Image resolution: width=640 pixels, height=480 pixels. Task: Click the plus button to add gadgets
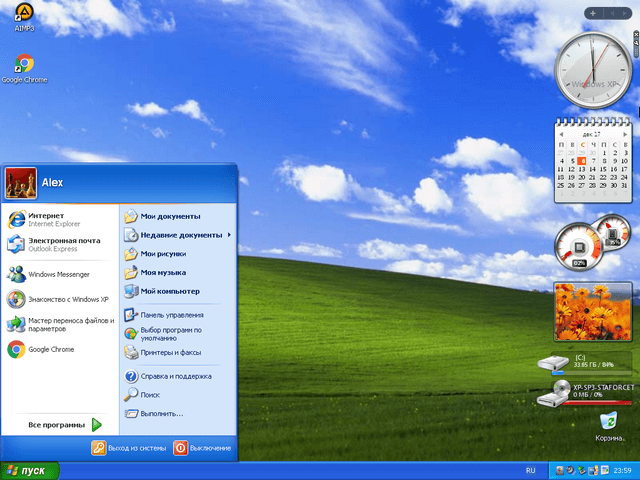[594, 13]
